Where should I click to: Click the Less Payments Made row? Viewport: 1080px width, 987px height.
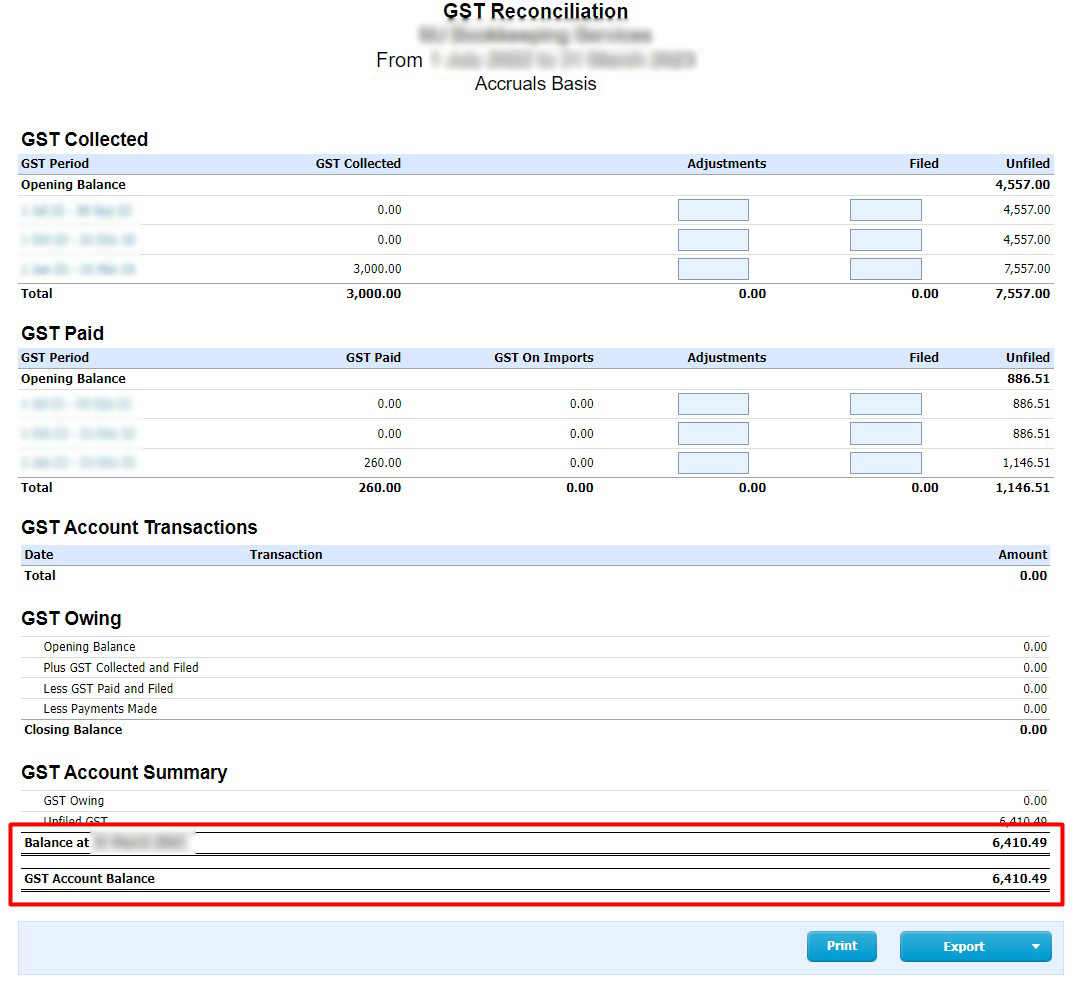[x=535, y=709]
